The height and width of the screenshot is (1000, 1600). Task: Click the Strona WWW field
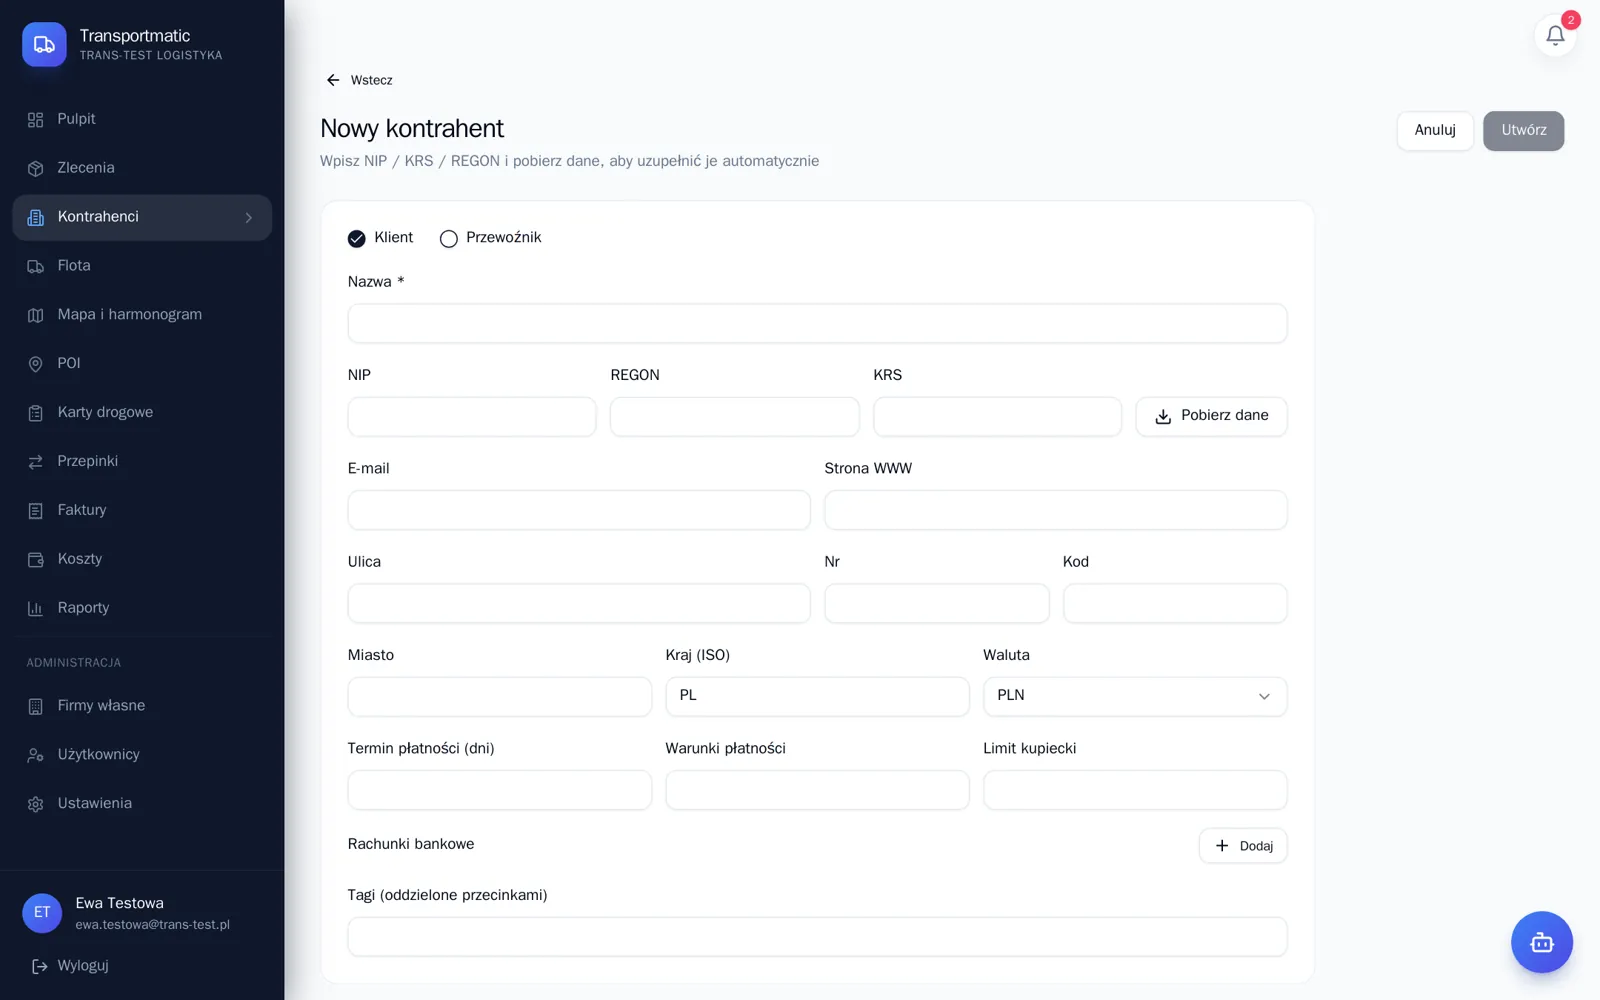tap(1056, 510)
